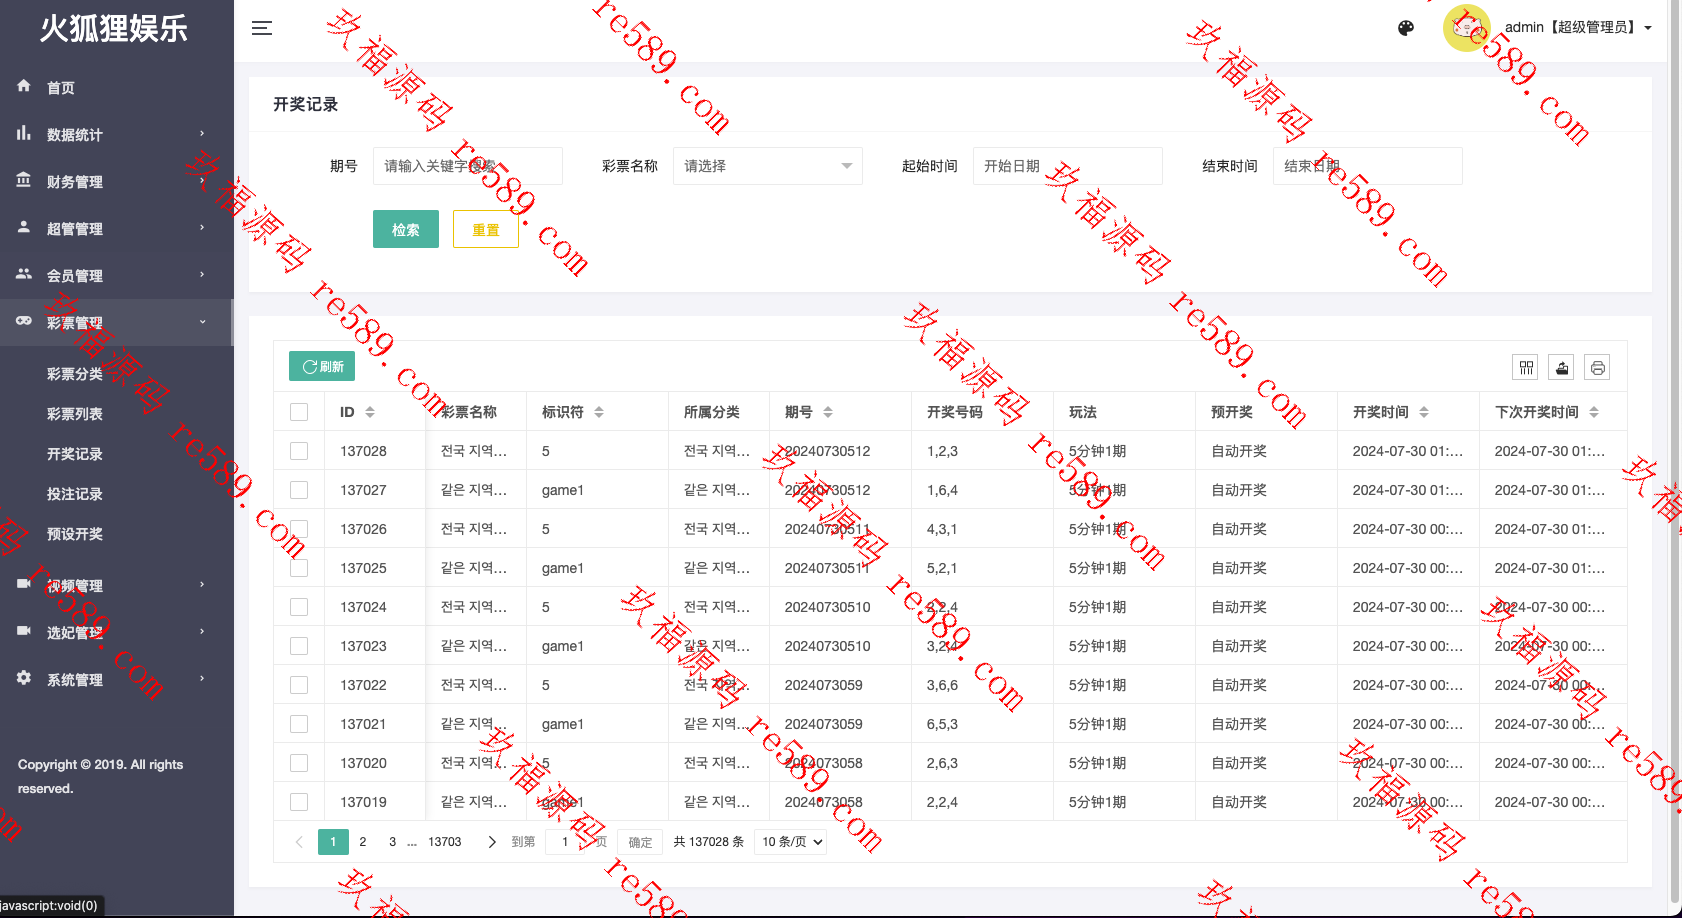Check the row checkbox for ID 137028
This screenshot has width=1682, height=918.
(x=299, y=451)
